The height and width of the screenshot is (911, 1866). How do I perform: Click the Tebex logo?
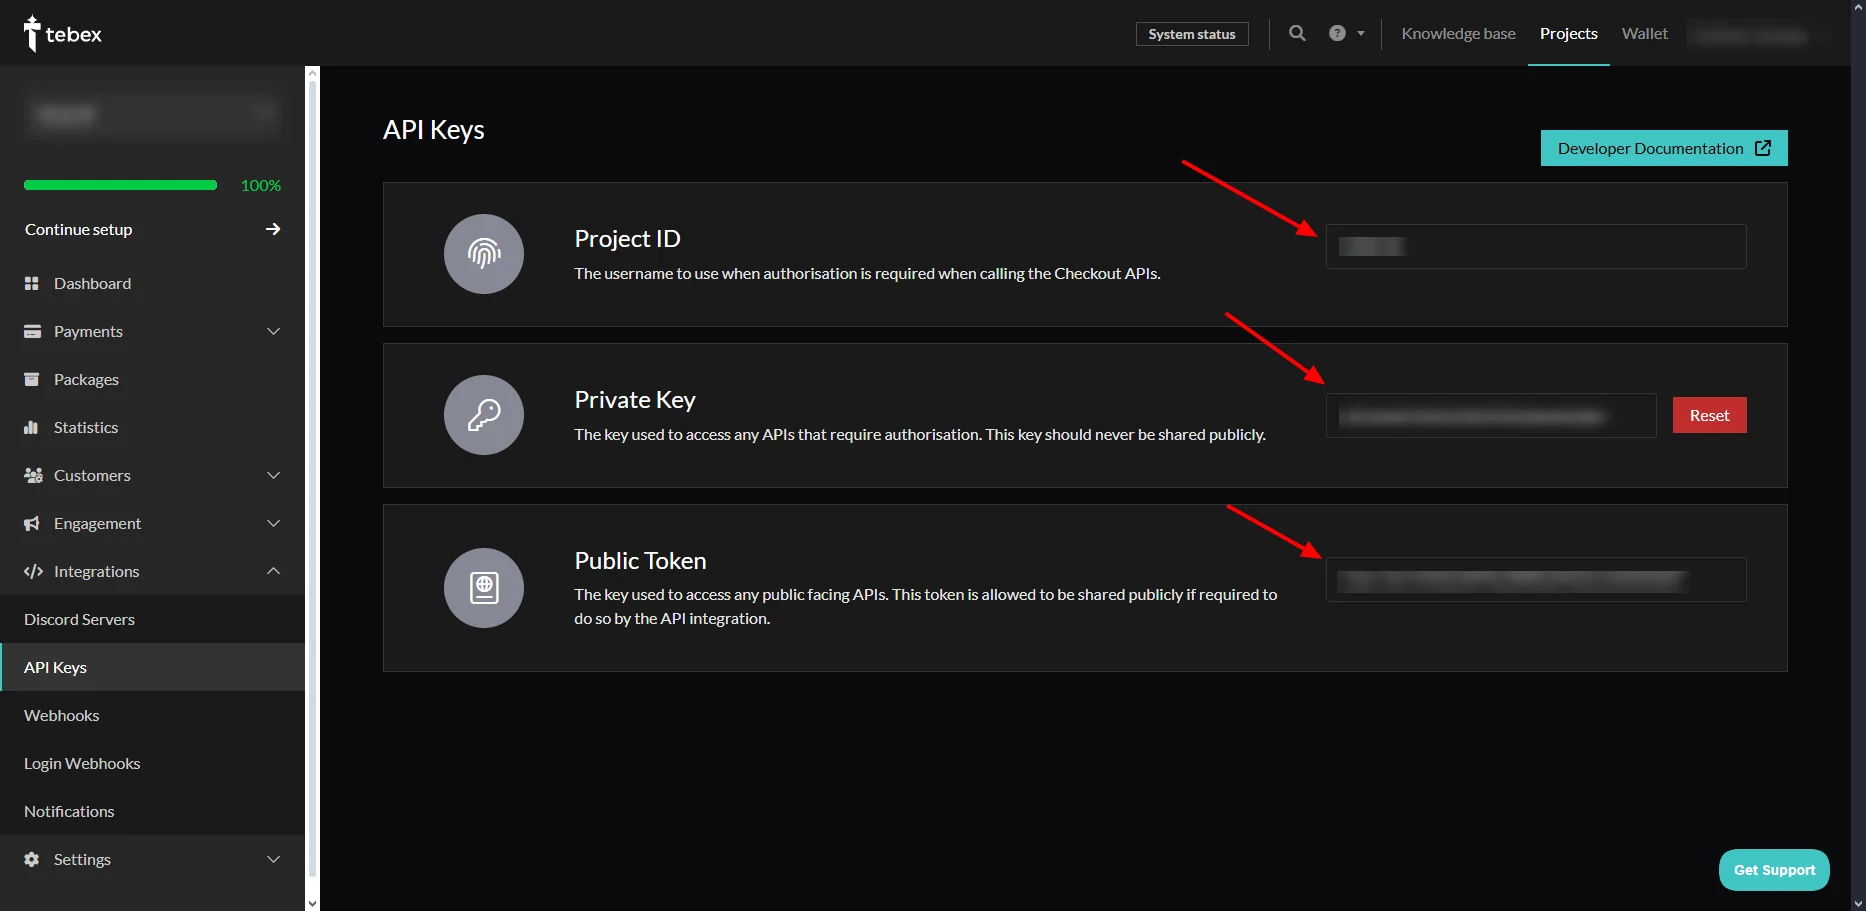(x=62, y=34)
